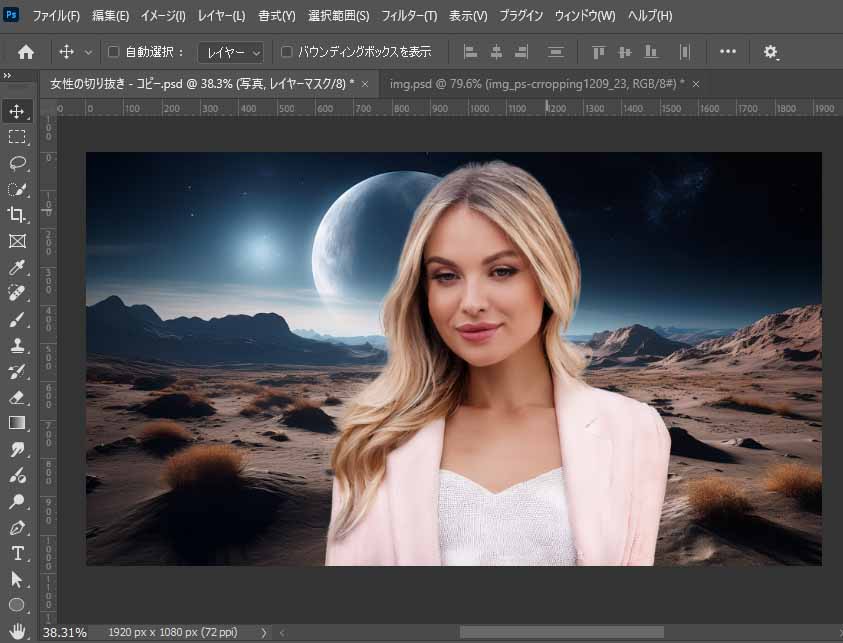
Task: Expand the Move tool preset dropdown arrow
Action: click(x=89, y=52)
